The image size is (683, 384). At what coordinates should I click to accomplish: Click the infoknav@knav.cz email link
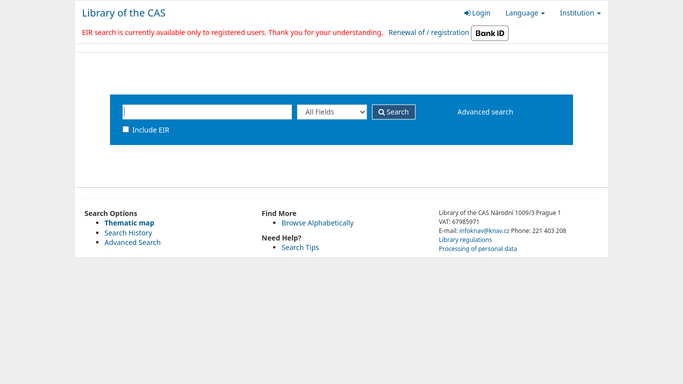click(484, 231)
